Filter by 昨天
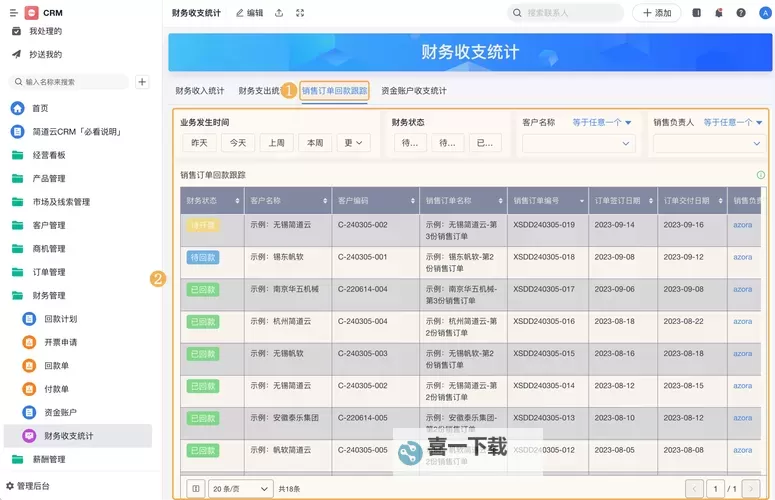The height and width of the screenshot is (500, 775). [199, 143]
